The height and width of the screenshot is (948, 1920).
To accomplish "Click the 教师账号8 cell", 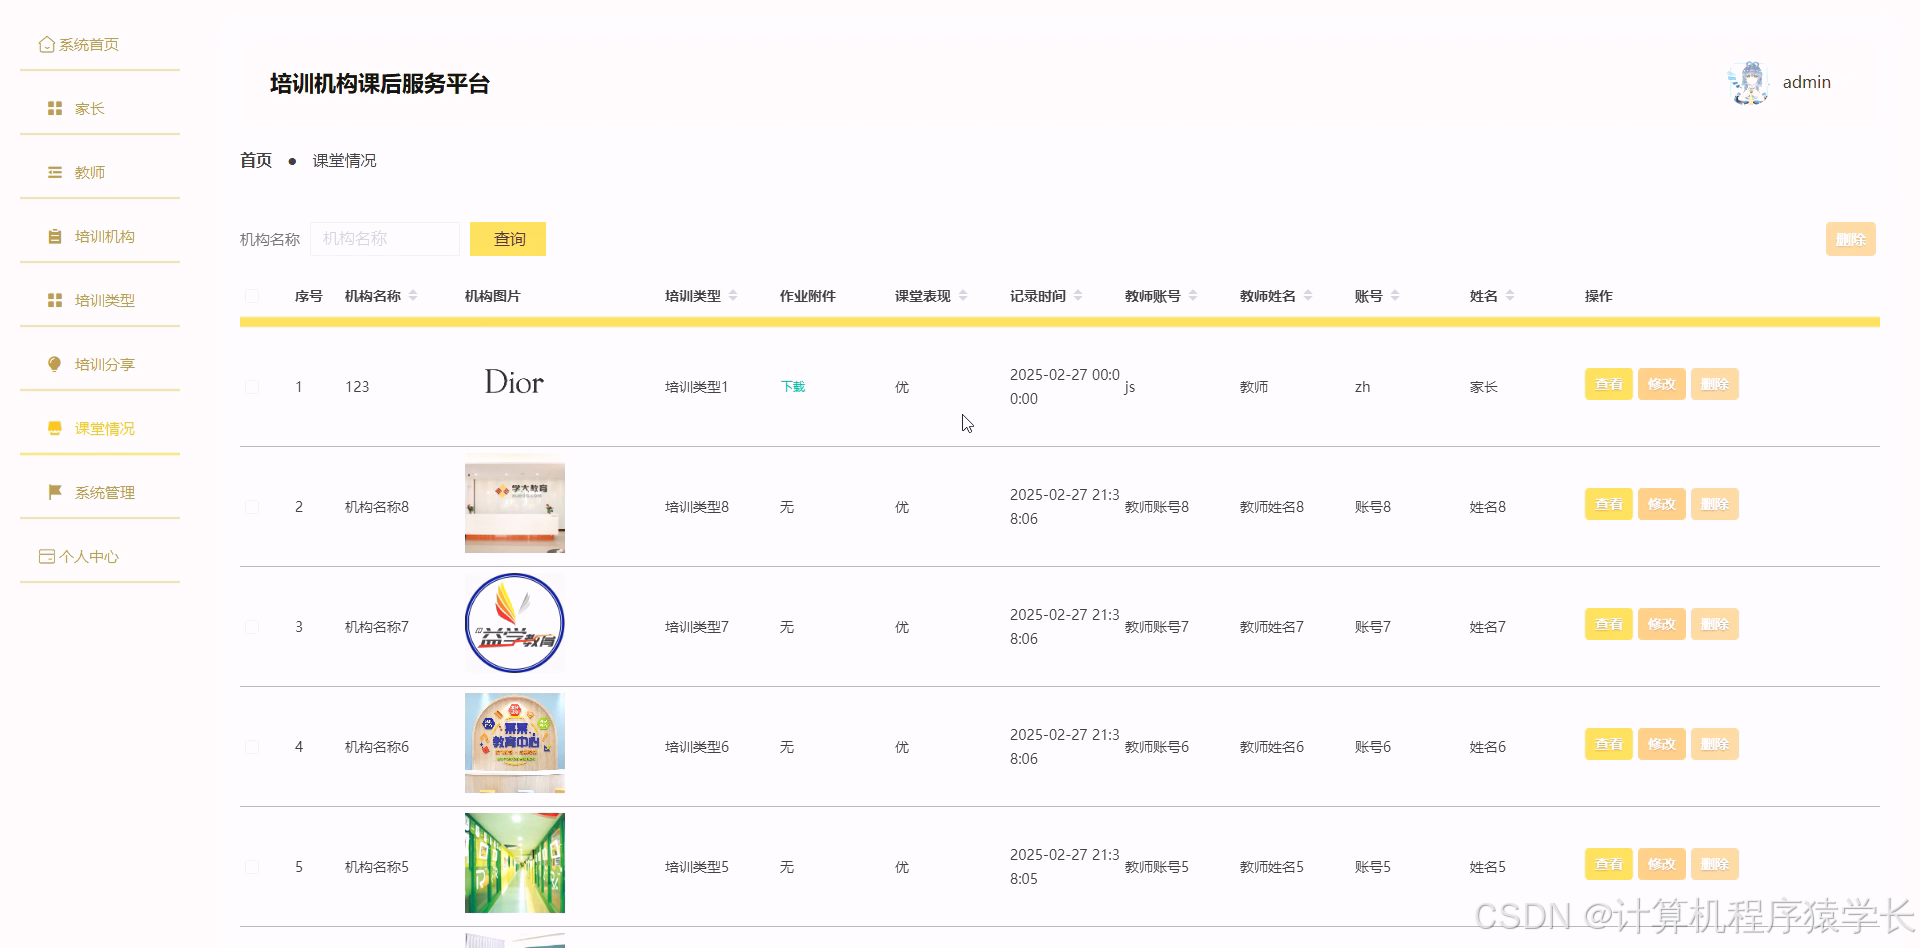I will tap(1157, 507).
